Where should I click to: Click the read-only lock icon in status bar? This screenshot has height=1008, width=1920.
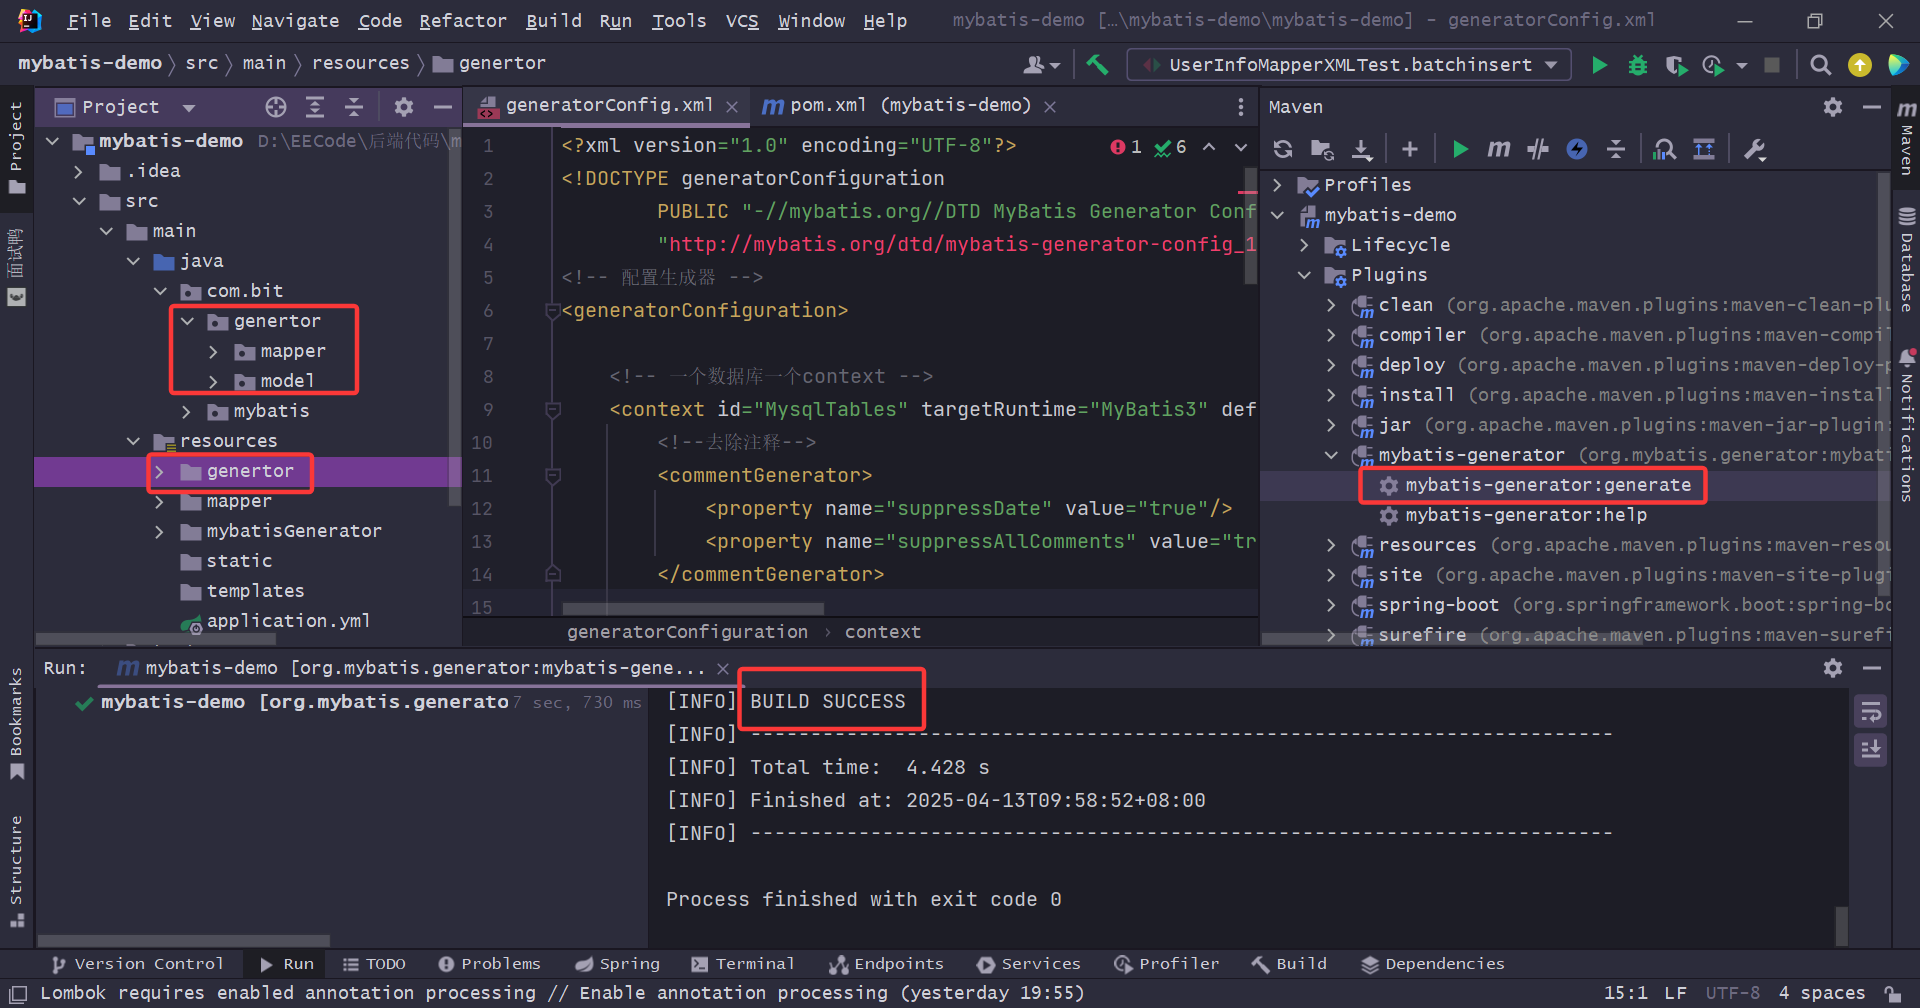[x=1893, y=993]
